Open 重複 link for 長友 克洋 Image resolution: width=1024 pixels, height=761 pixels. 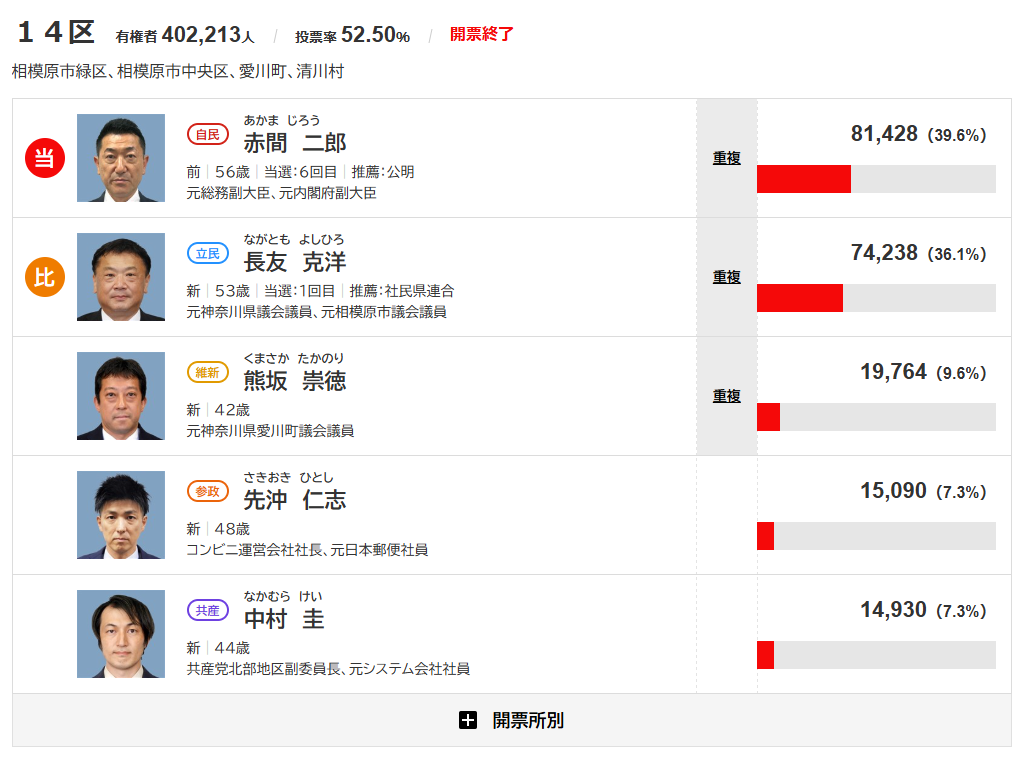coord(727,277)
